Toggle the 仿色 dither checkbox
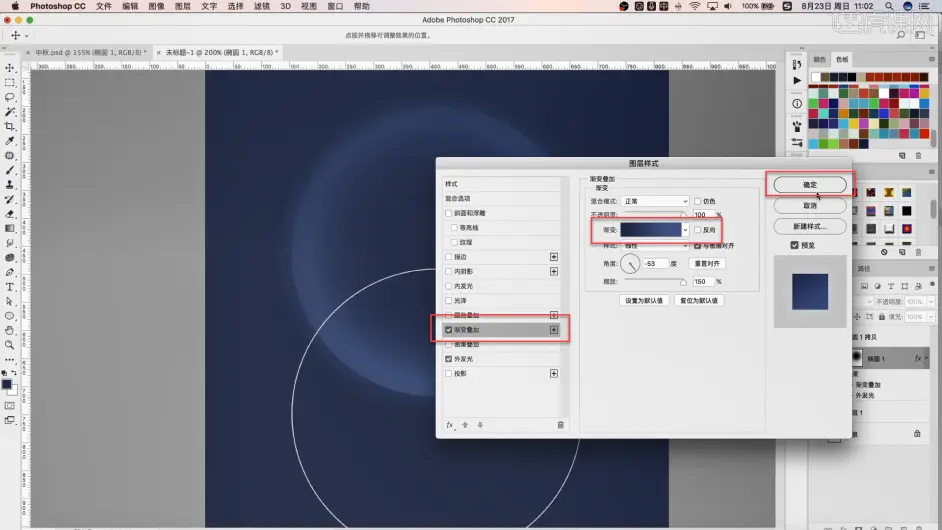Viewport: 942px width, 530px height. coord(697,201)
